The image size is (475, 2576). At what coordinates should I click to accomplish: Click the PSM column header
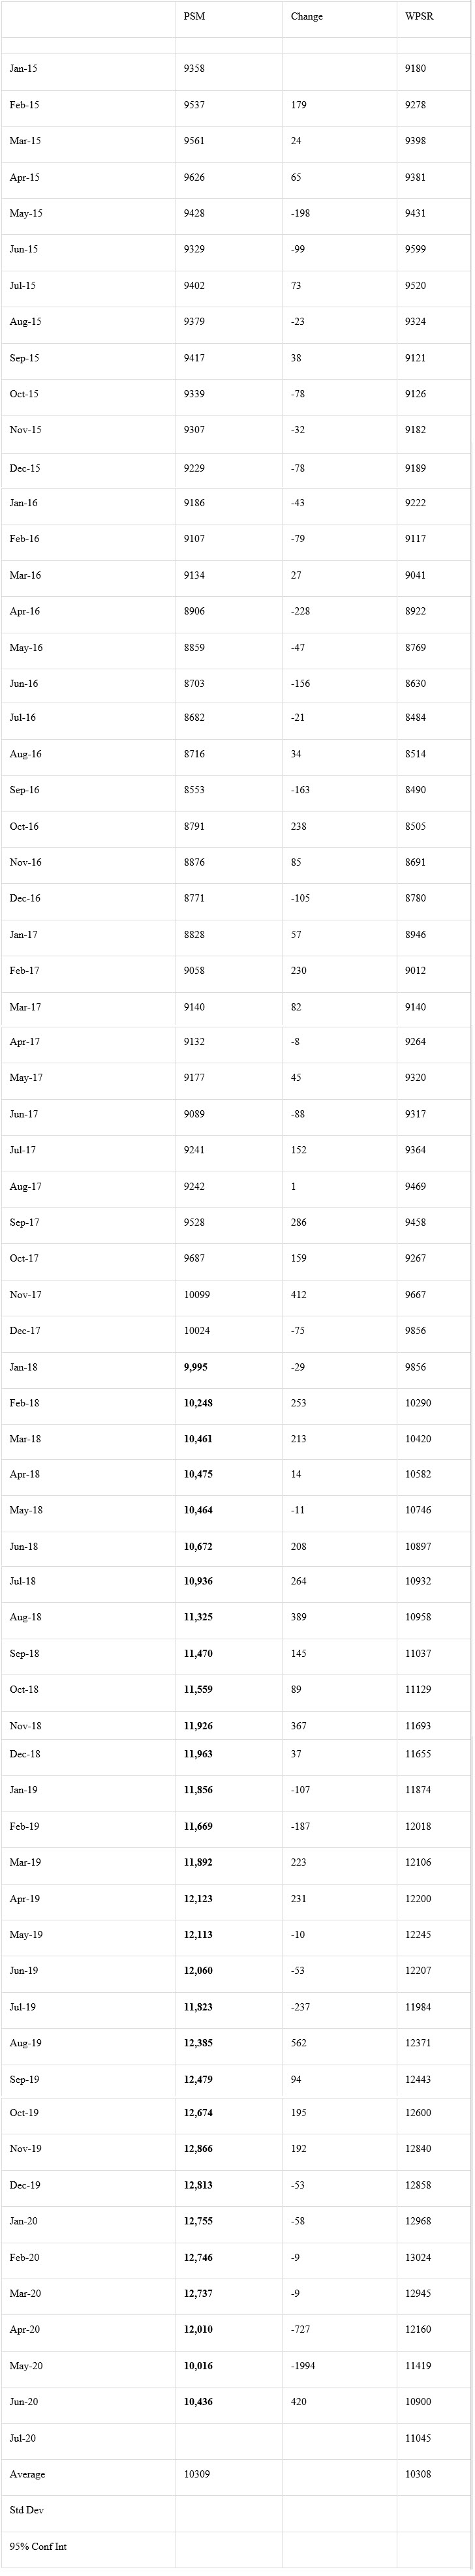[194, 17]
